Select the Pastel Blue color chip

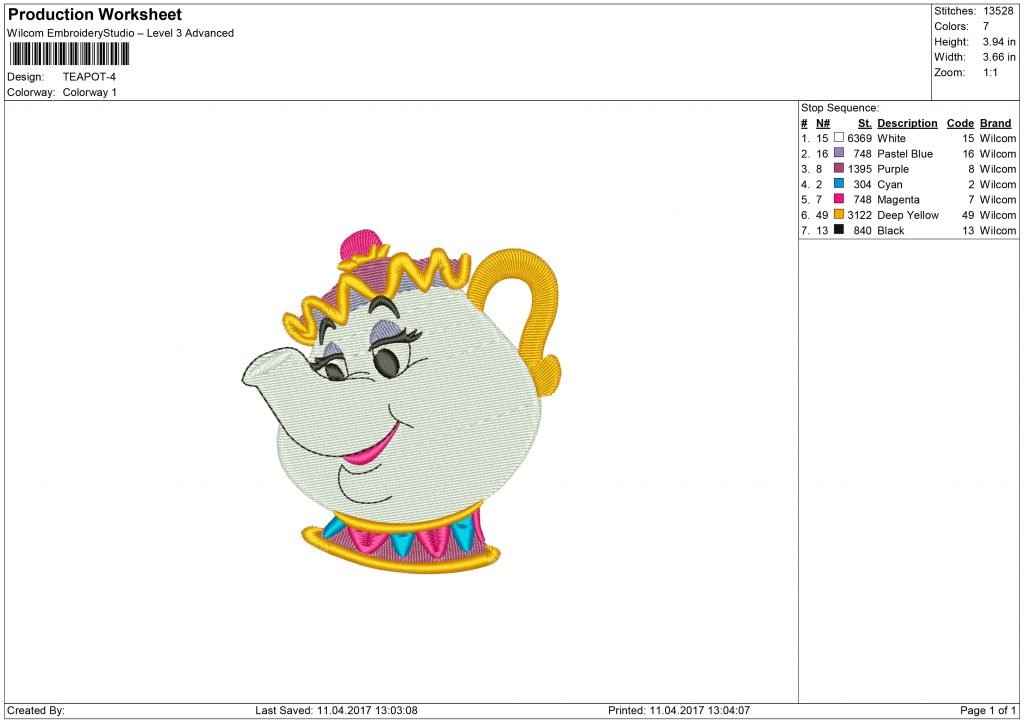pyautogui.click(x=838, y=153)
